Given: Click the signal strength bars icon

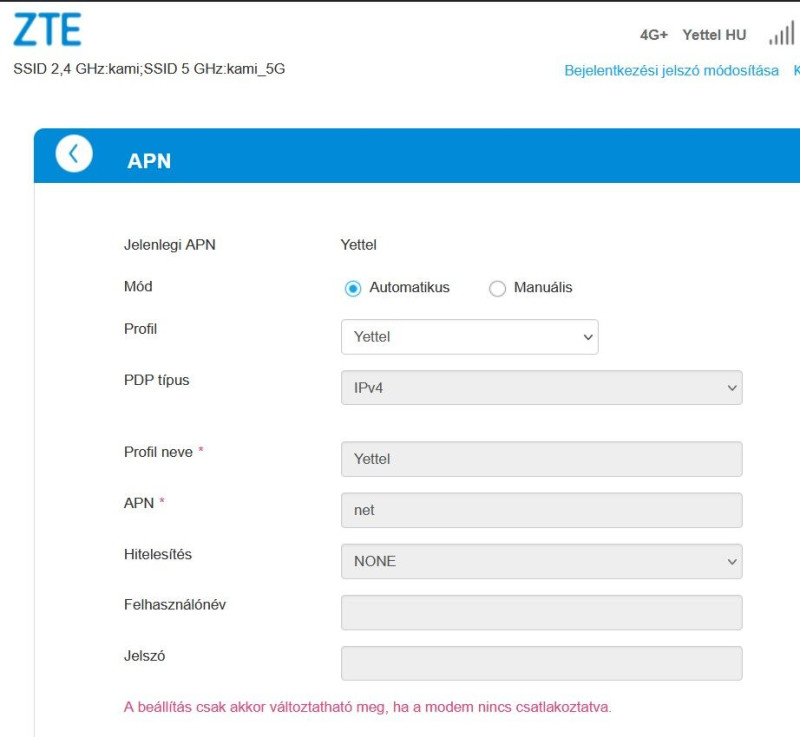Looking at the screenshot, I should 781,34.
